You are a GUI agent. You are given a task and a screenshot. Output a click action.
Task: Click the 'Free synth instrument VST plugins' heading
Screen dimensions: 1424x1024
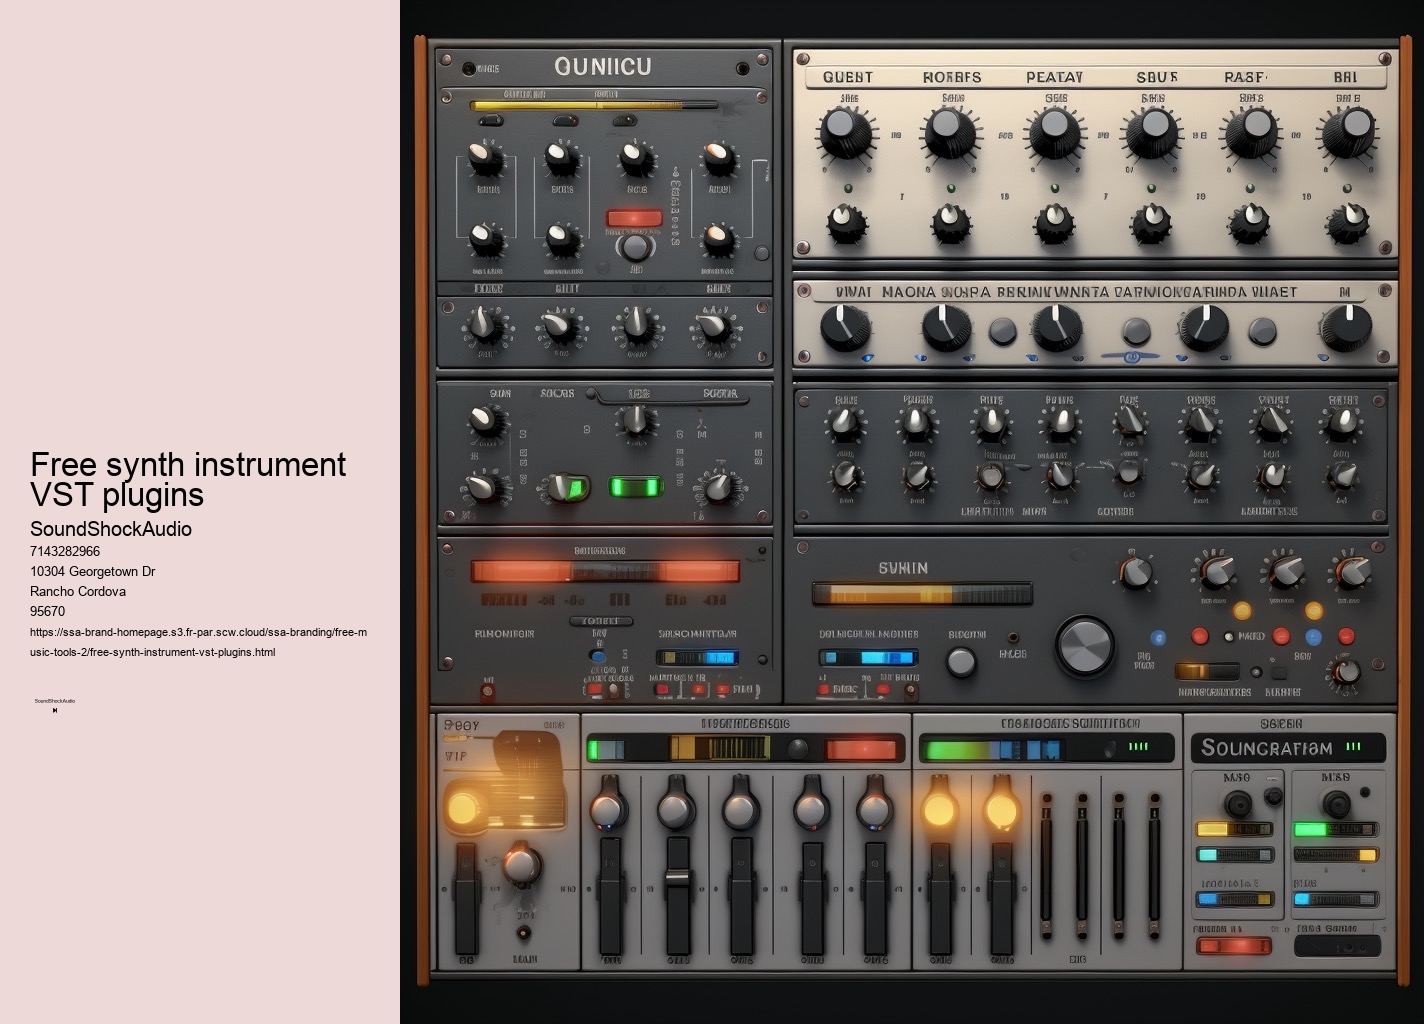tap(188, 479)
